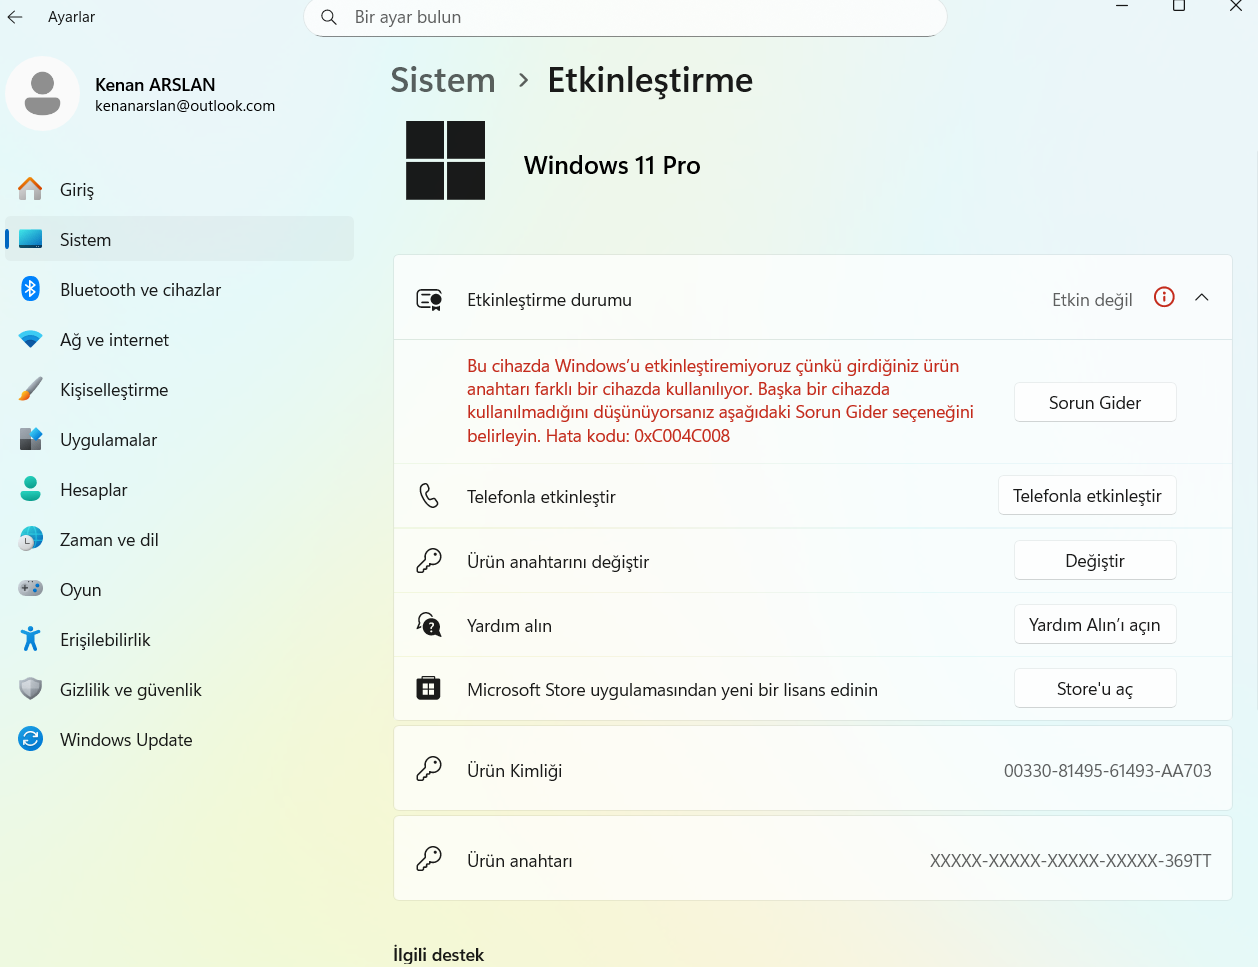Click Yardım Alın'ı açın button
The height and width of the screenshot is (967, 1258).
click(1095, 624)
